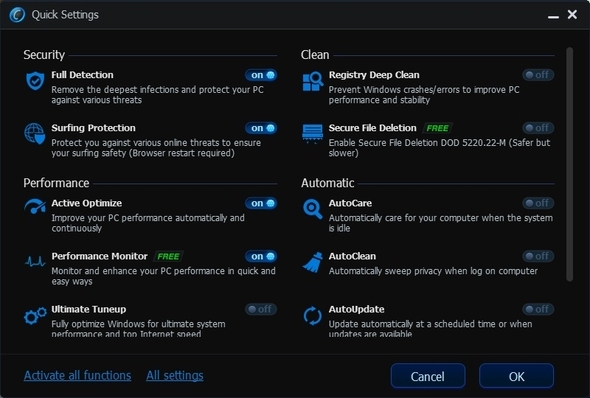Click the Surfing Protection title text
Screen dimensions: 590x398
(x=93, y=128)
